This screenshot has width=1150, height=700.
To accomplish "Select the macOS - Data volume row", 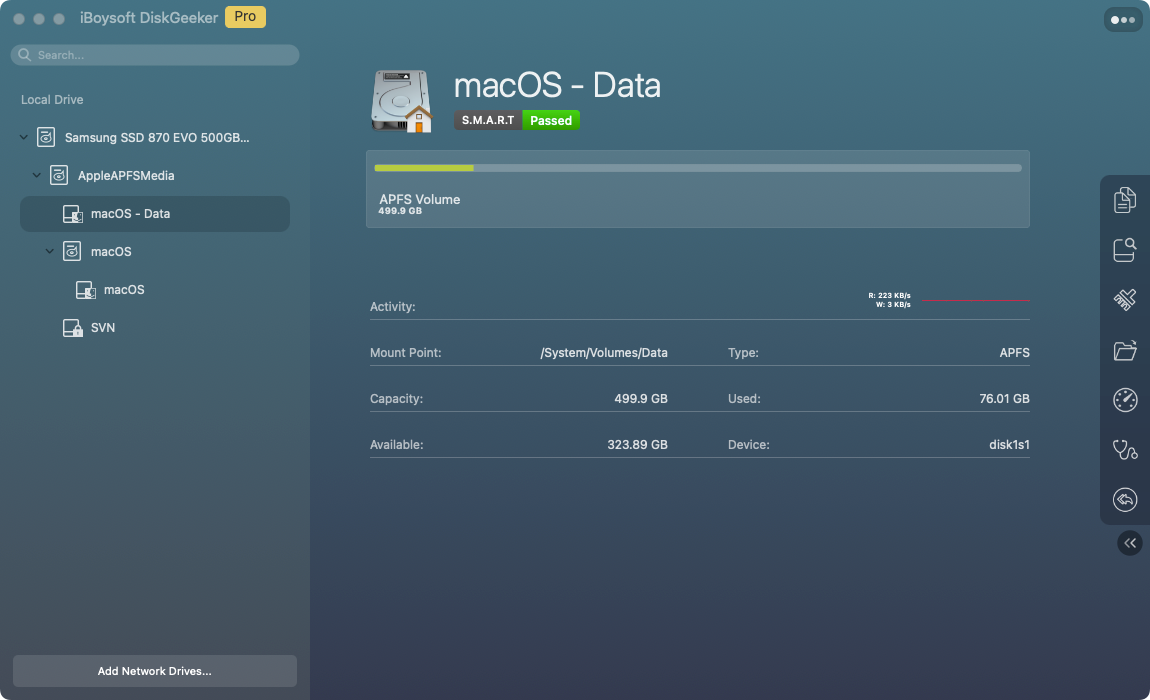I will (x=155, y=214).
